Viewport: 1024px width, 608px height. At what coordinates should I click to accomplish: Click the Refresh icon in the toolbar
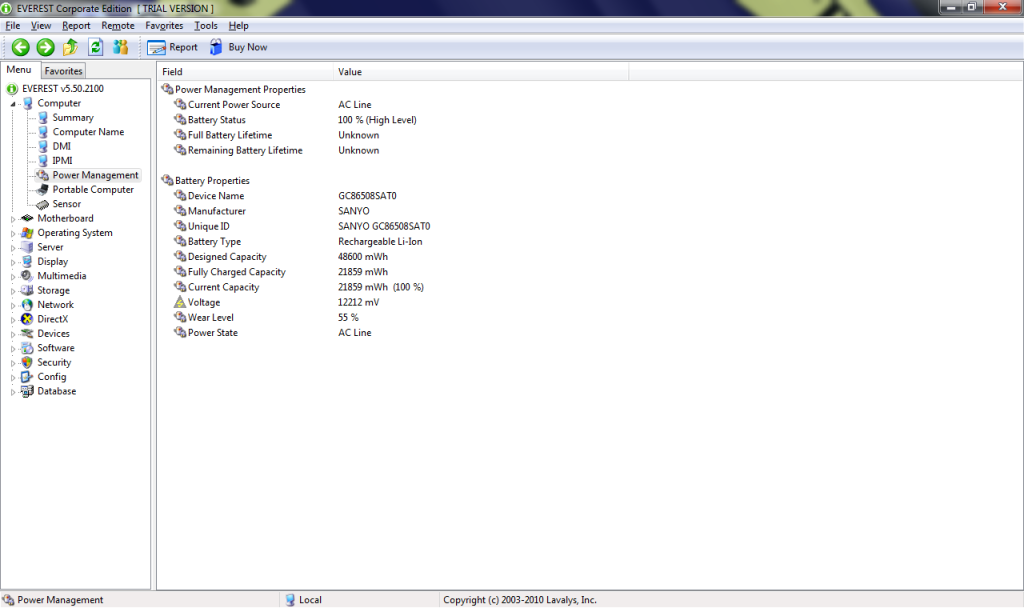tap(95, 47)
